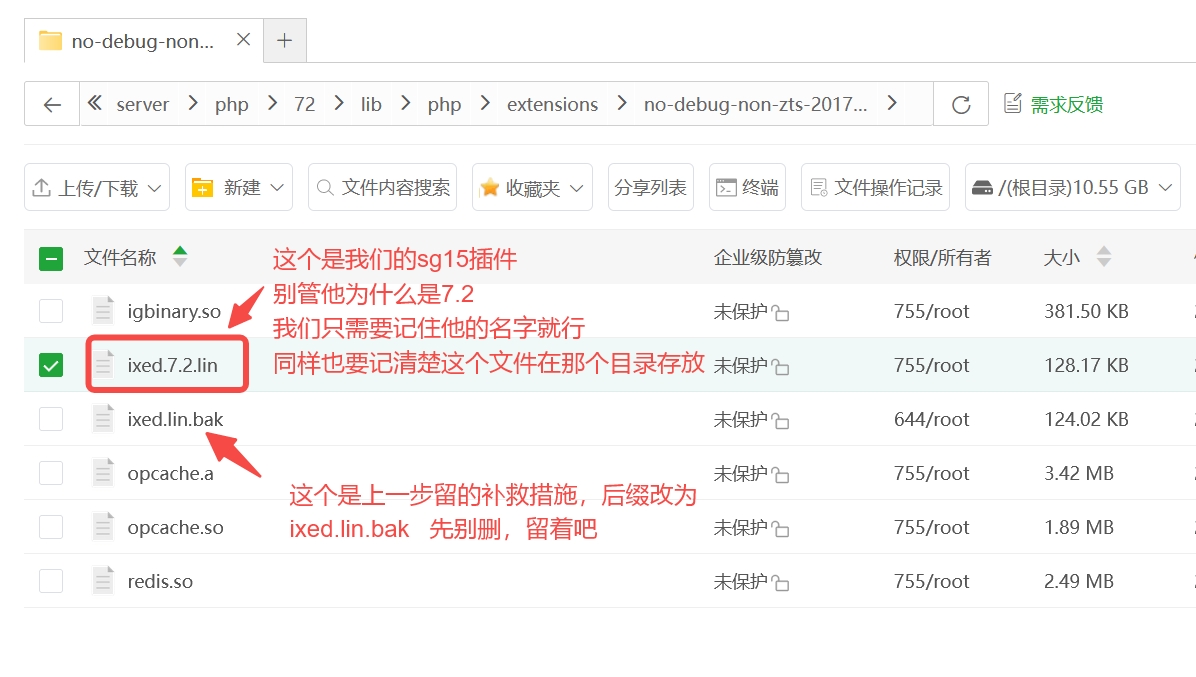1196x677 pixels.
Task: Click the lock icon in redis.so row
Action: point(780,583)
